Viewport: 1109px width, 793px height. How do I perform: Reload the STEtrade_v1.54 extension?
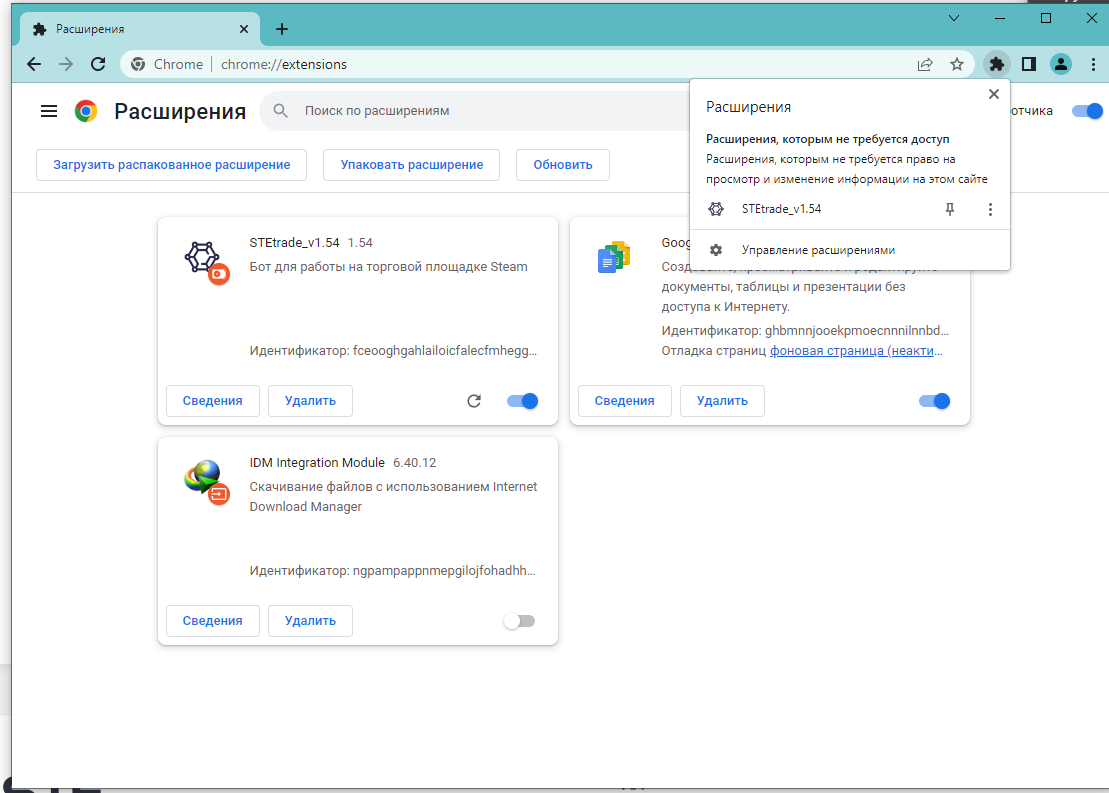[474, 401]
